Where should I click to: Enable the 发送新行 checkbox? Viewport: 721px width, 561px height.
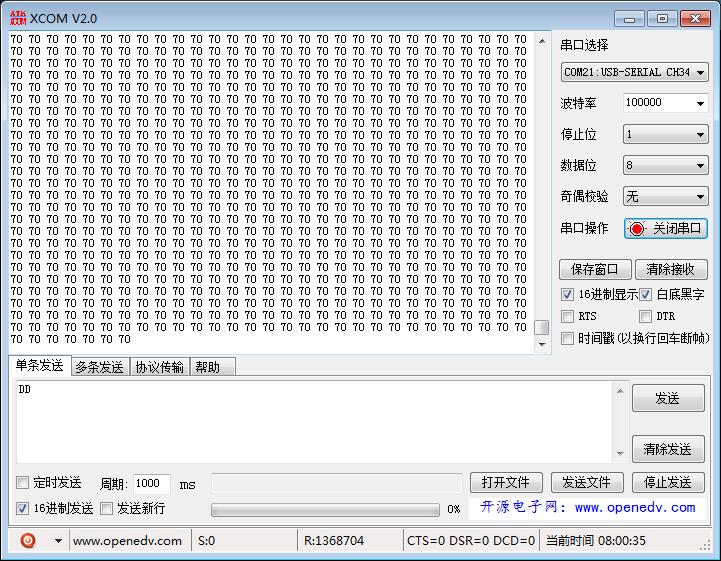click(106, 508)
